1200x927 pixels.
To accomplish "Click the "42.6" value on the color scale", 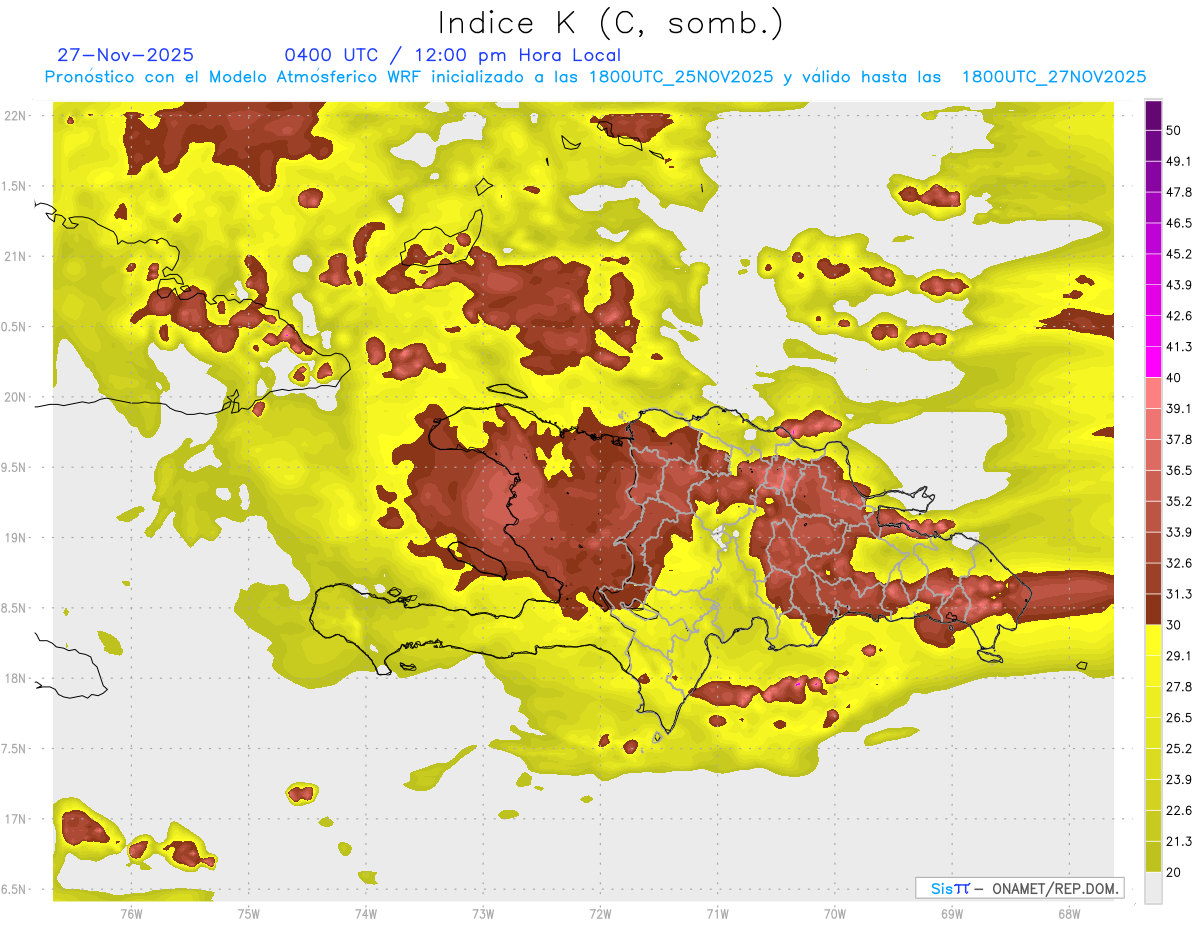I will coord(1180,316).
